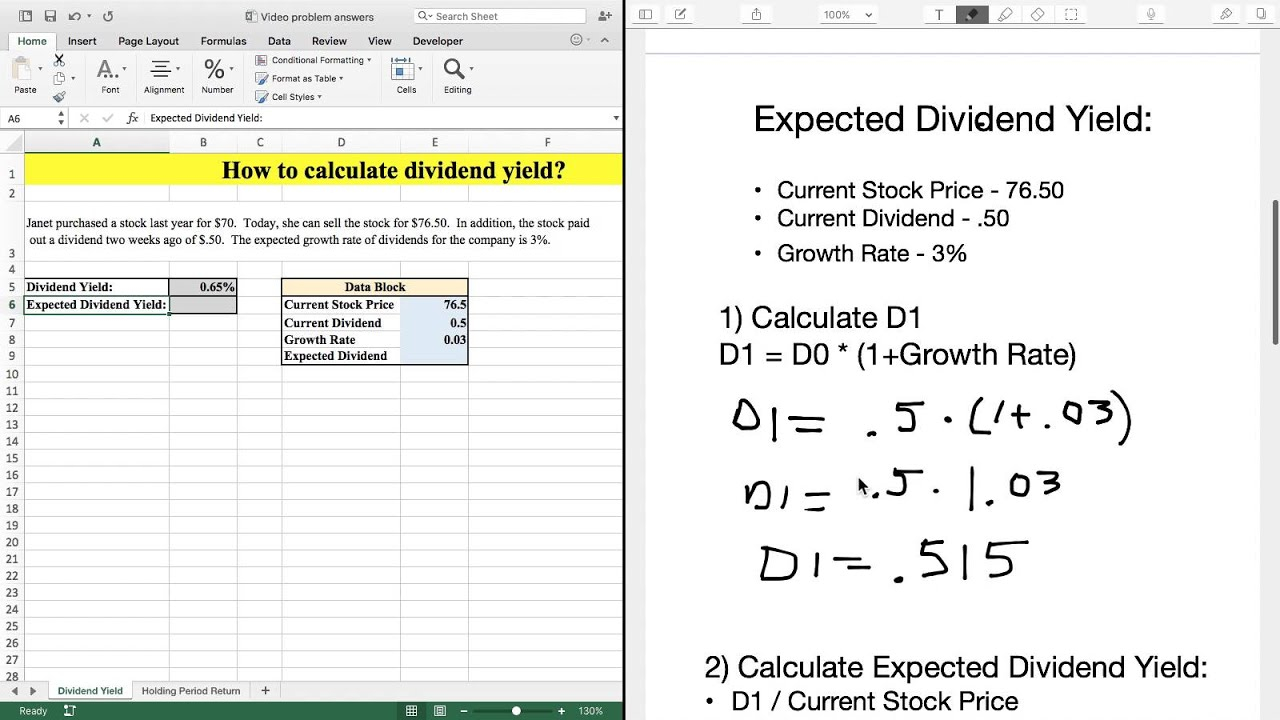The width and height of the screenshot is (1280, 720).
Task: Open the Number format group dropdown
Action: coord(217,76)
